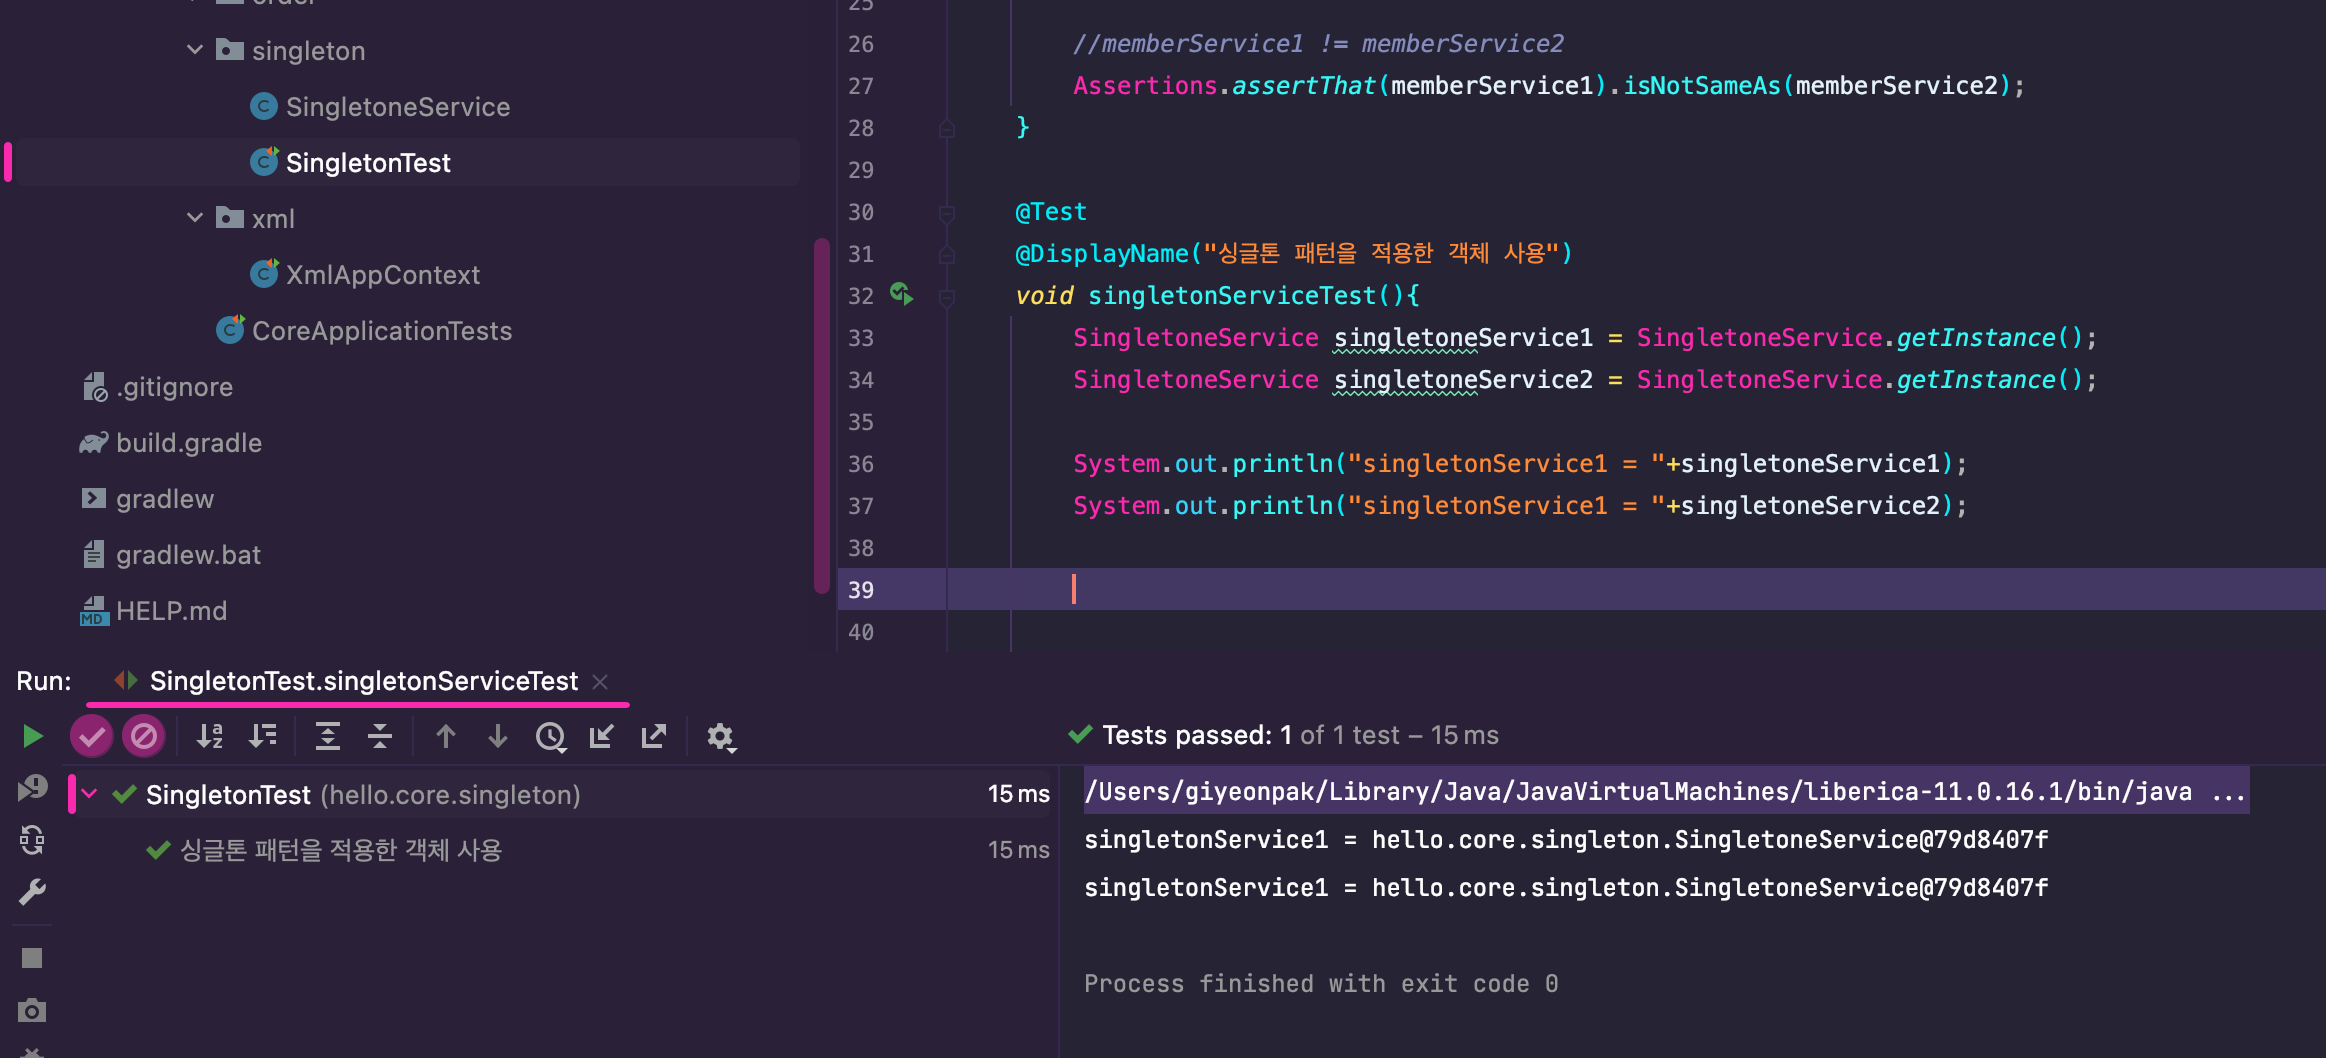
Task: Import tests from file icon
Action: (602, 737)
